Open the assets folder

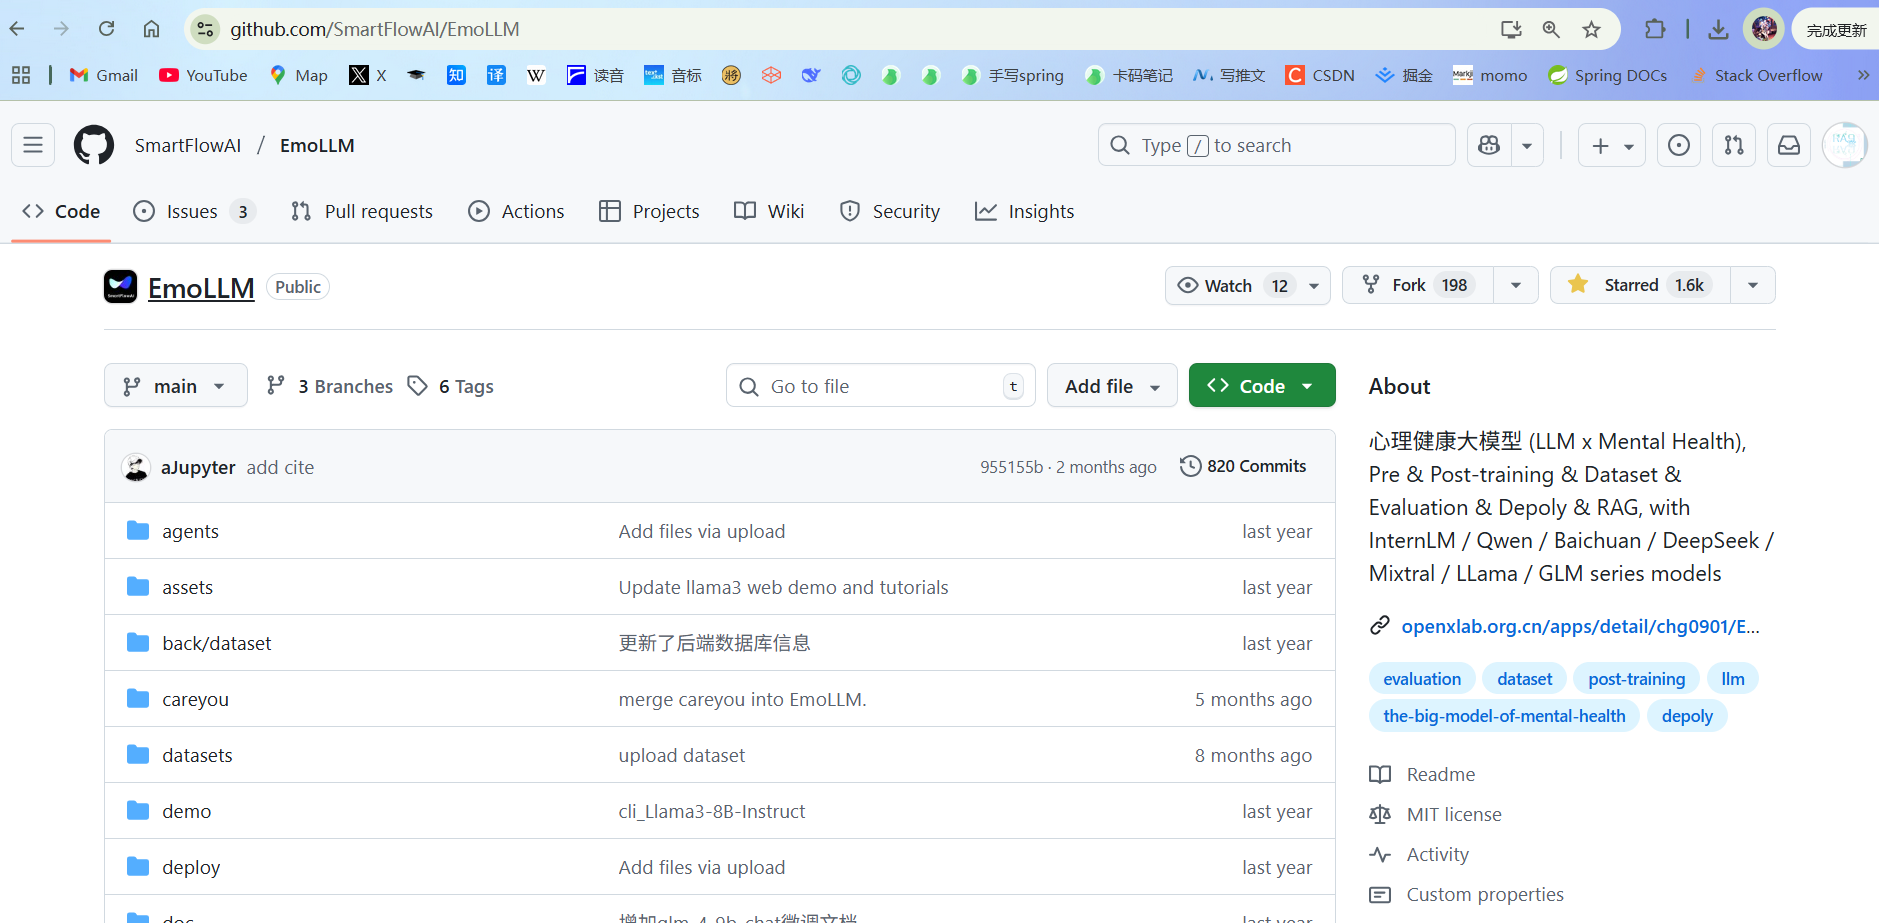187,587
